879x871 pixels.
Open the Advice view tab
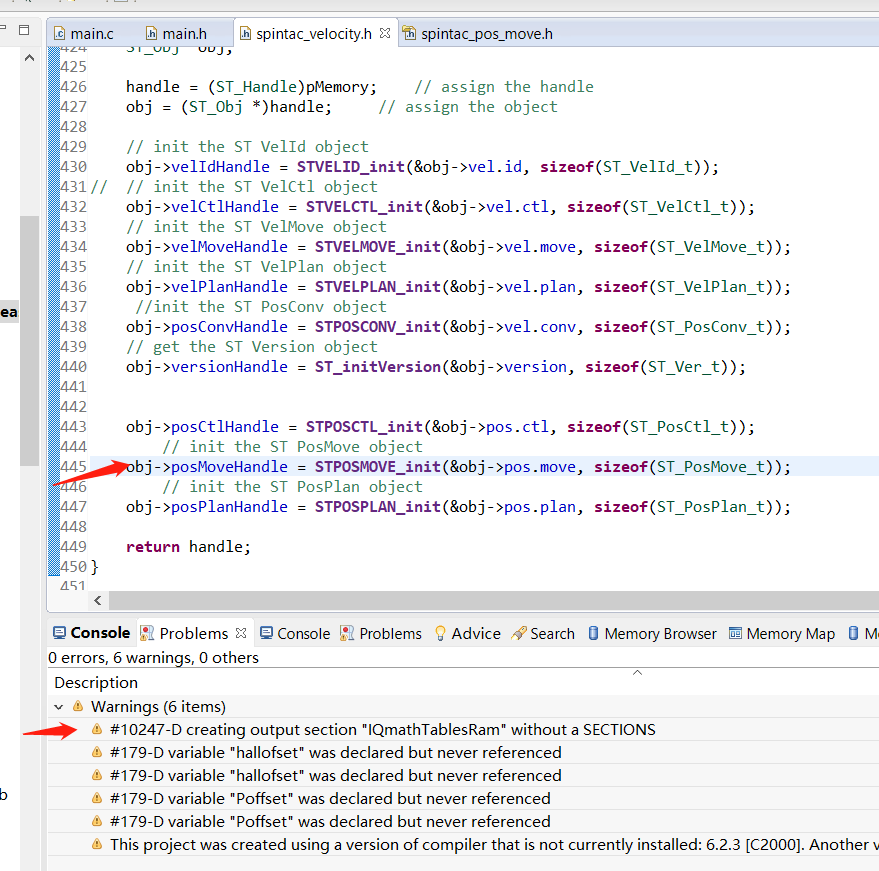tap(468, 633)
